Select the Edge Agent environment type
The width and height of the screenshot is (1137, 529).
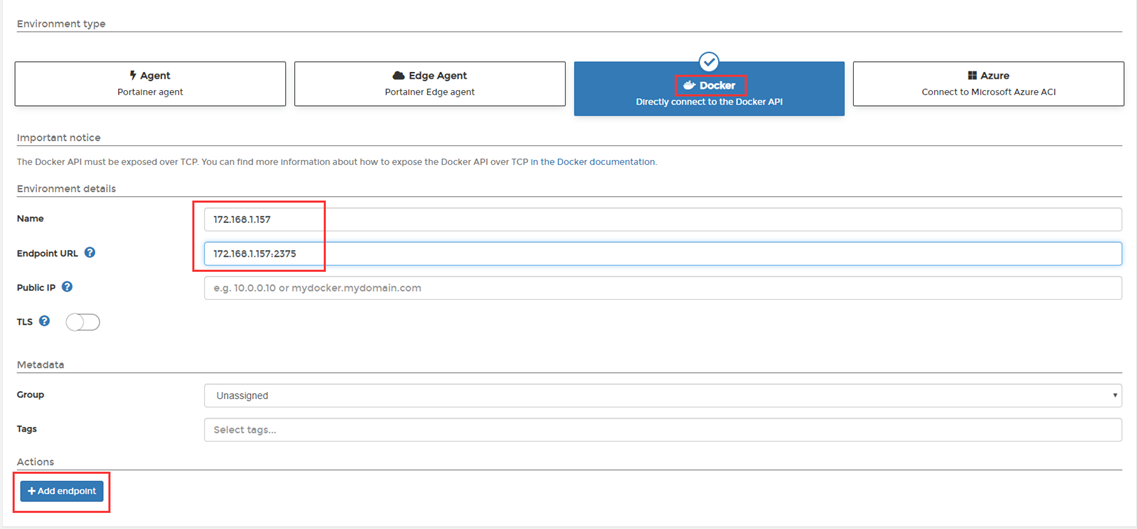click(x=429, y=84)
